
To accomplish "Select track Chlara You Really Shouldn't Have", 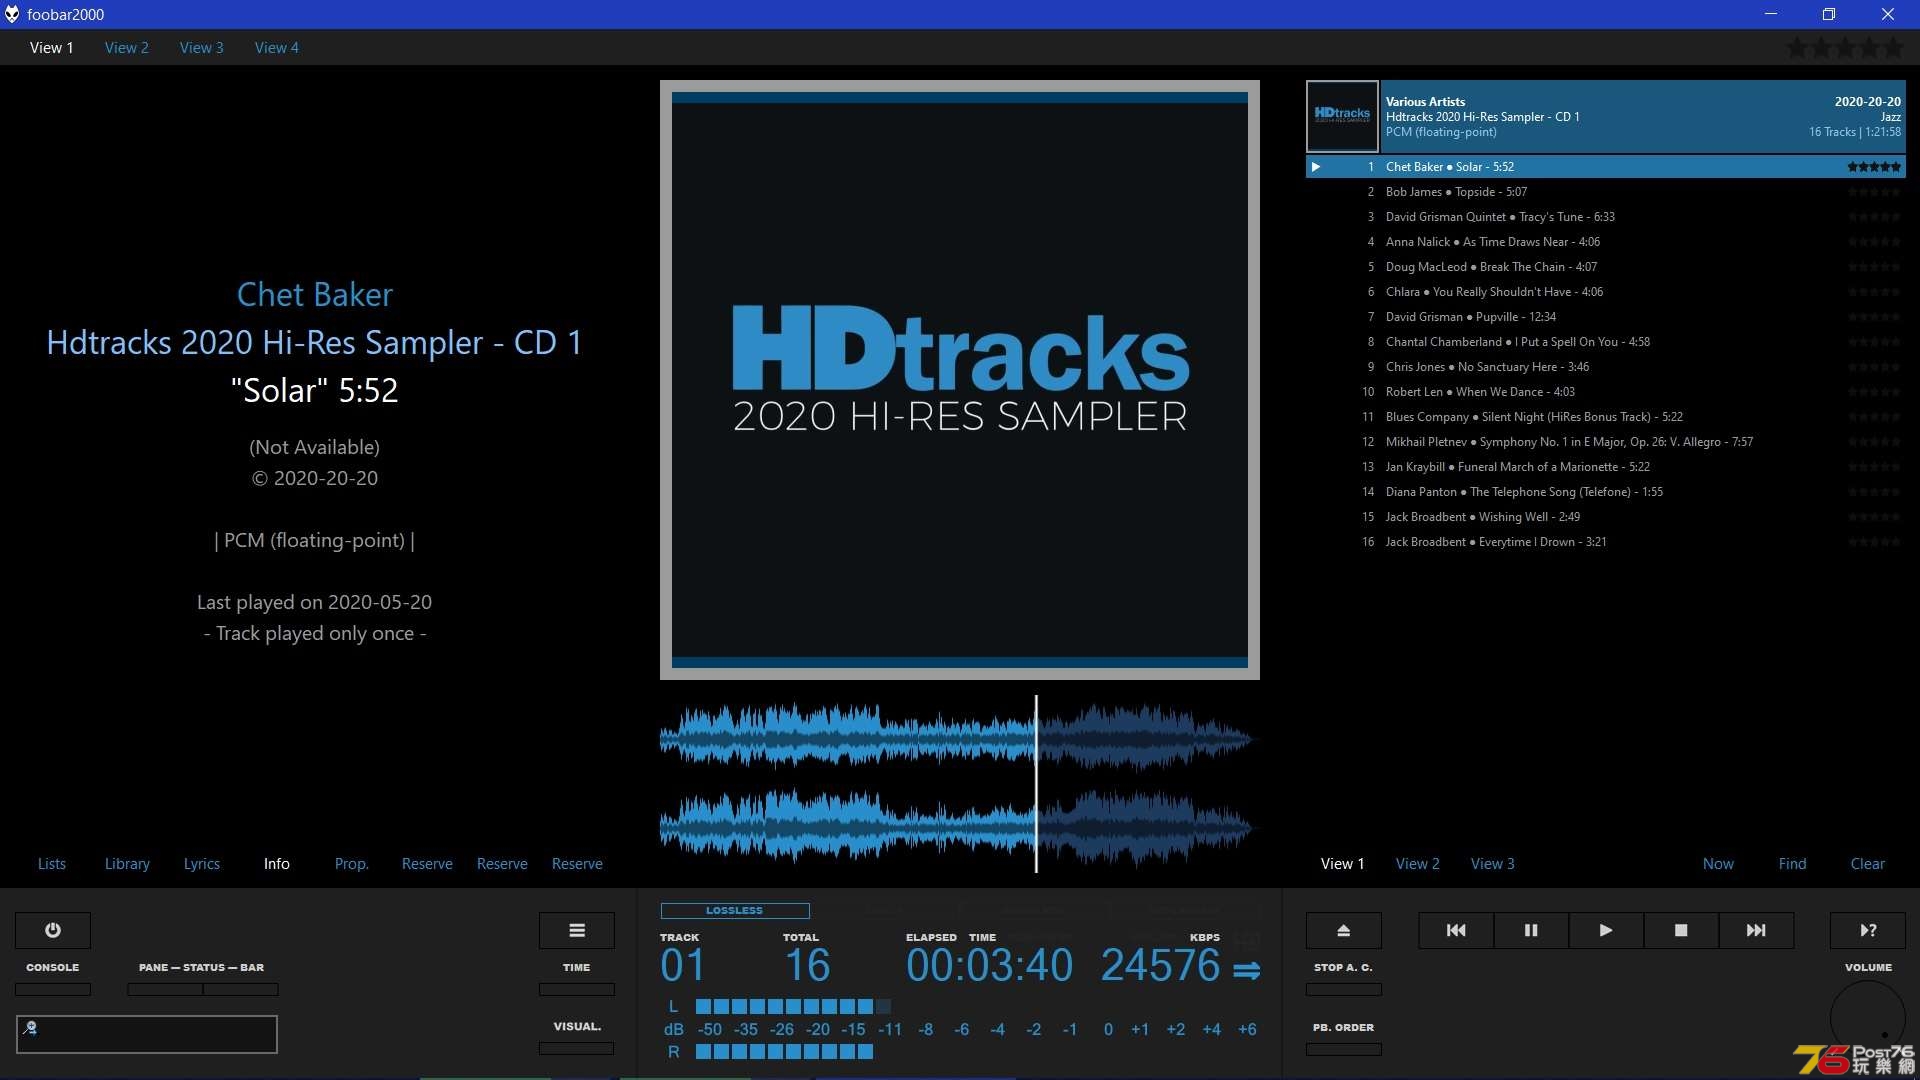I will [1606, 292].
